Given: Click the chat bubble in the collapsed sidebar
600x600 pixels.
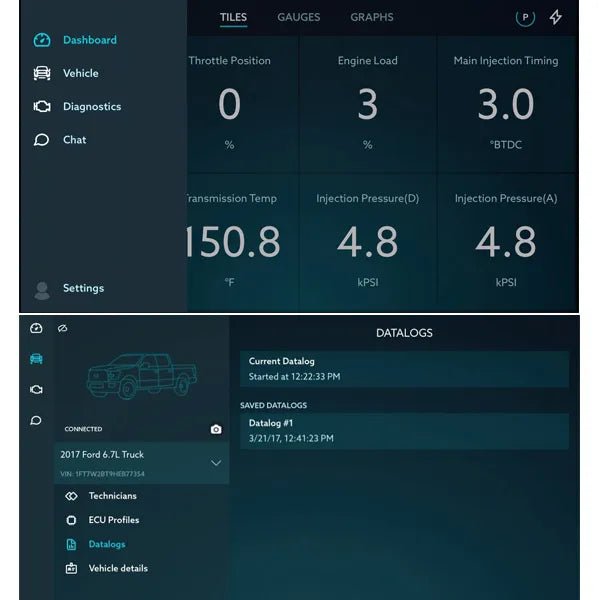Looking at the screenshot, I should [x=36, y=420].
